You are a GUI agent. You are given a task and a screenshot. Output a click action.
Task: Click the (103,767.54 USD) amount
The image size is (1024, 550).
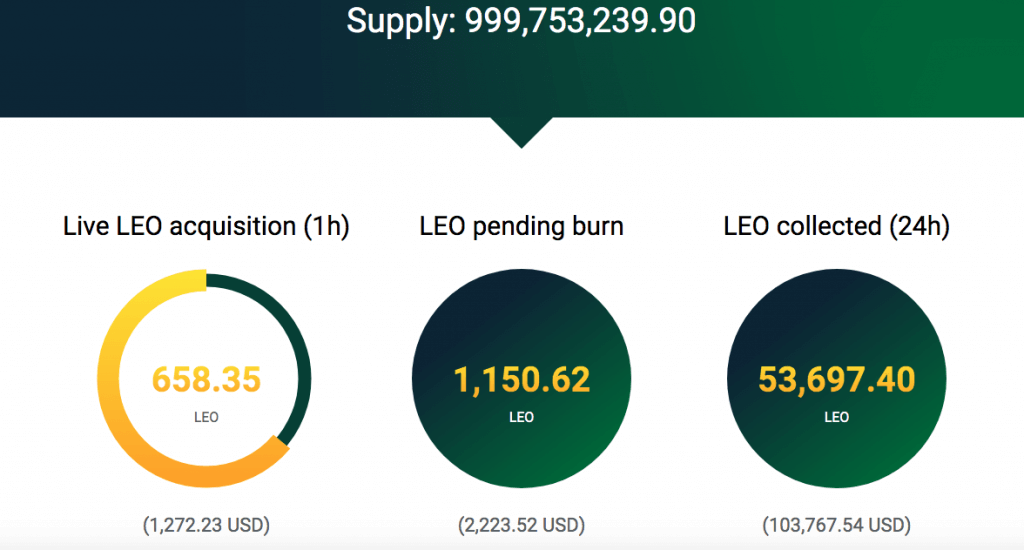pyautogui.click(x=837, y=525)
